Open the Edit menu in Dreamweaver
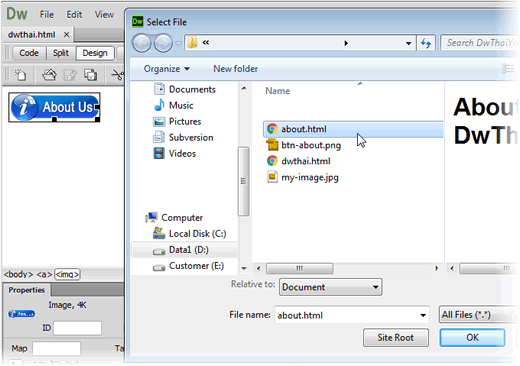This screenshot has height=366, width=520. pyautogui.click(x=74, y=15)
